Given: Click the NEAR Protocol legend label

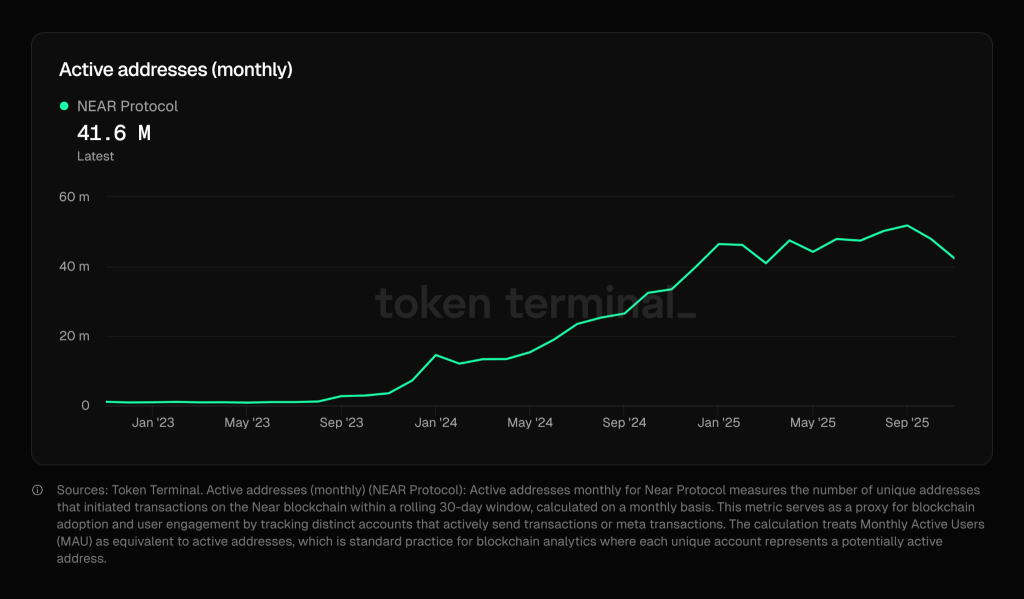Looking at the screenshot, I should pyautogui.click(x=127, y=106).
